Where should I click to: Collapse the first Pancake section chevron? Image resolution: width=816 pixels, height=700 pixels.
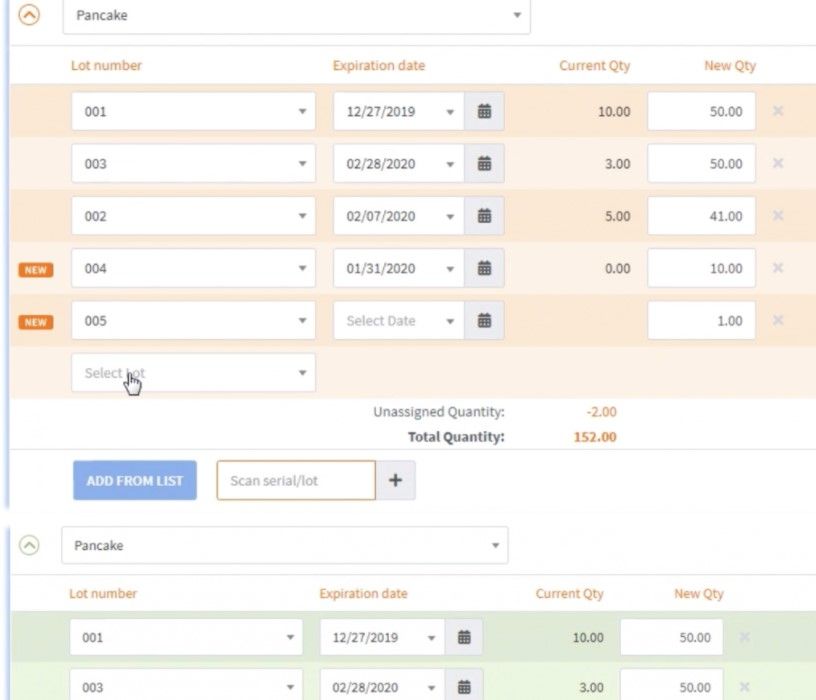(29, 15)
